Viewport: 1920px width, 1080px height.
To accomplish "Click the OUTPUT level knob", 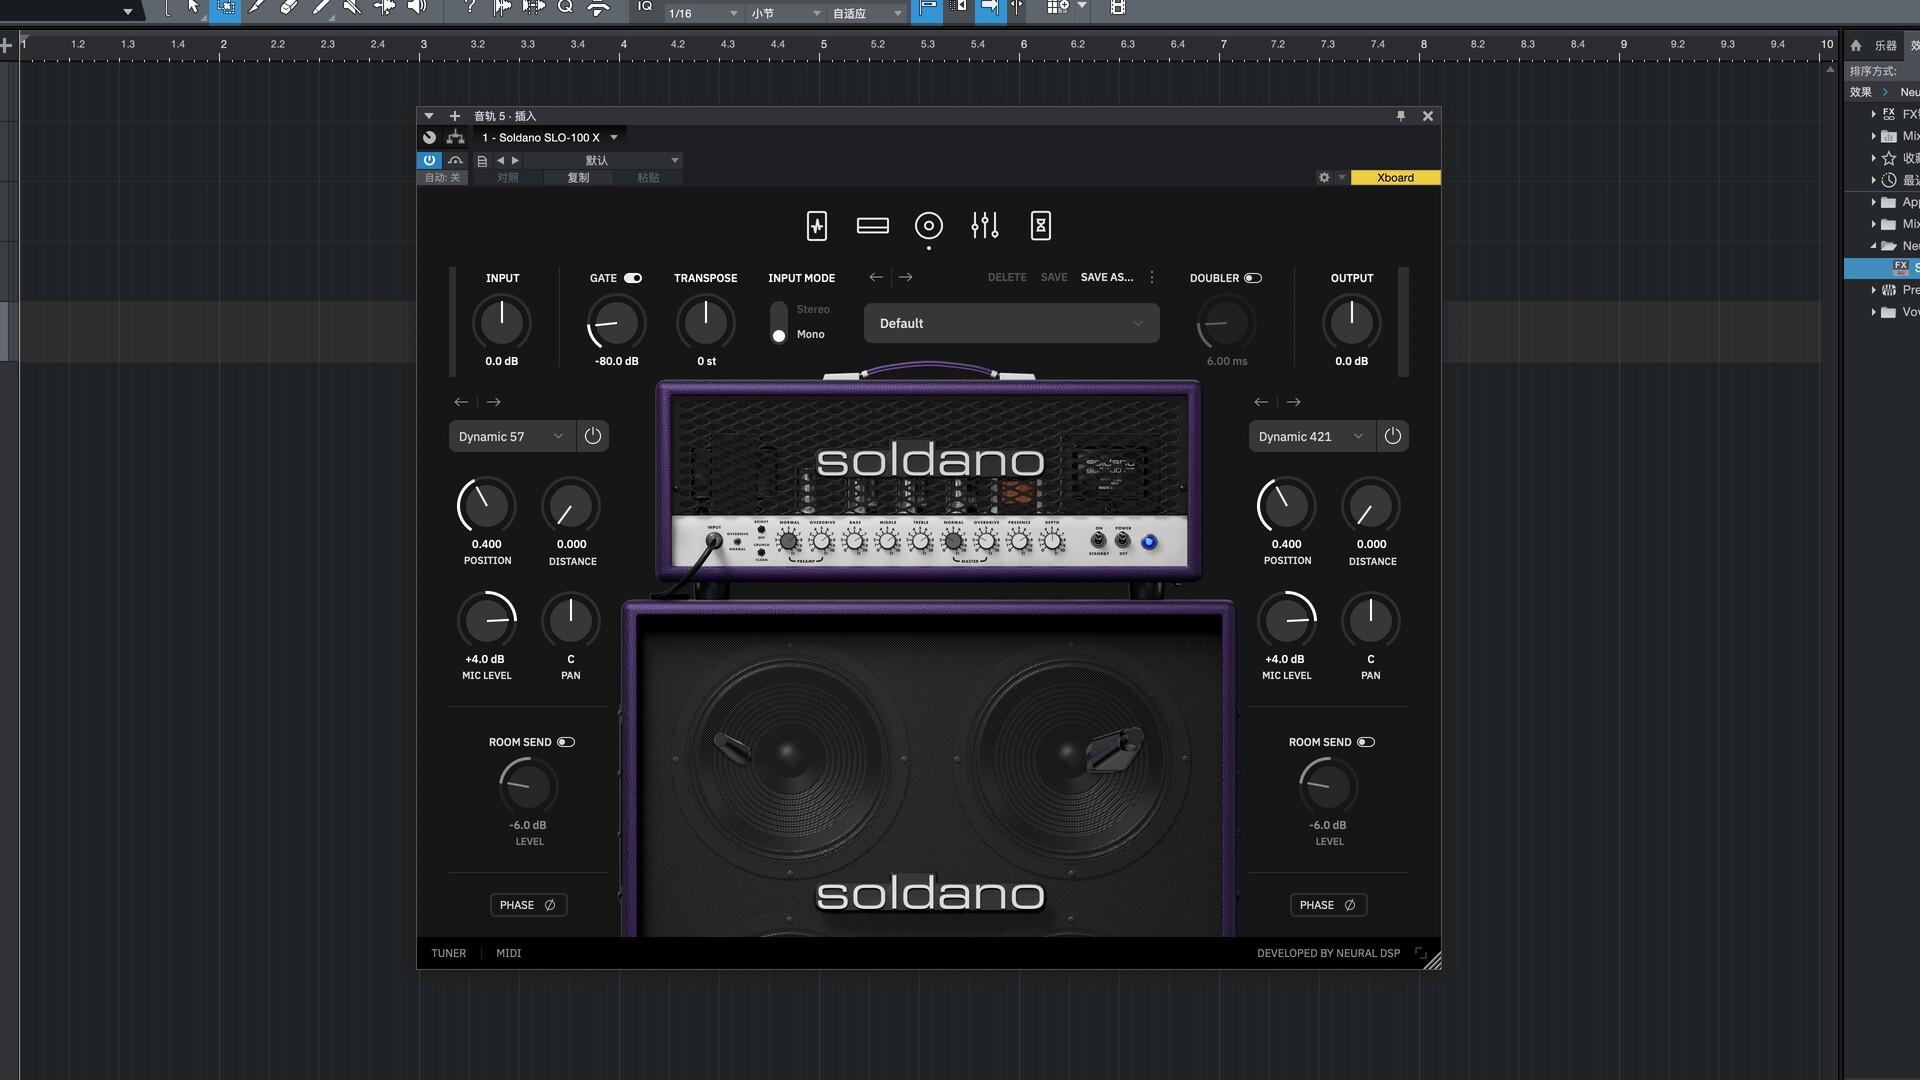I will point(1351,322).
